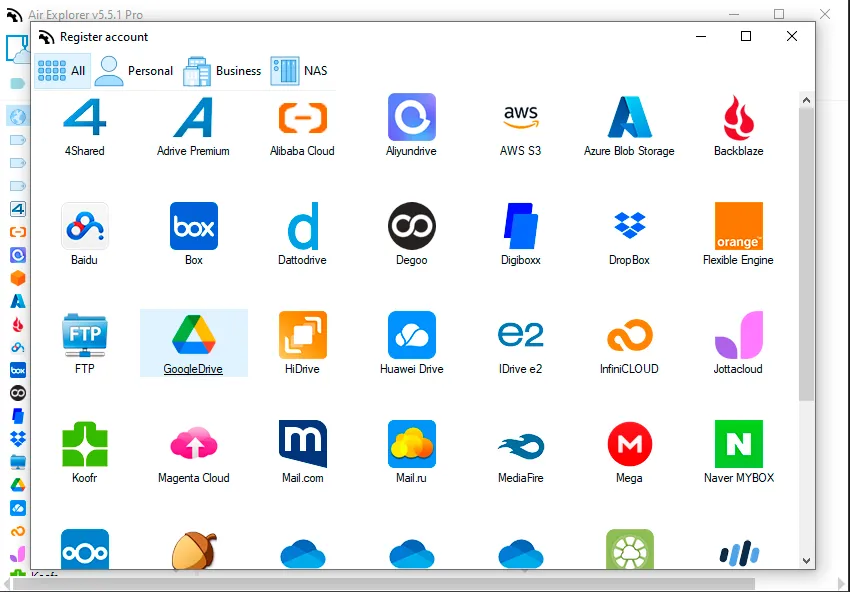Select the Baidu cloud icon
This screenshot has width=850, height=592.
pyautogui.click(x=85, y=226)
